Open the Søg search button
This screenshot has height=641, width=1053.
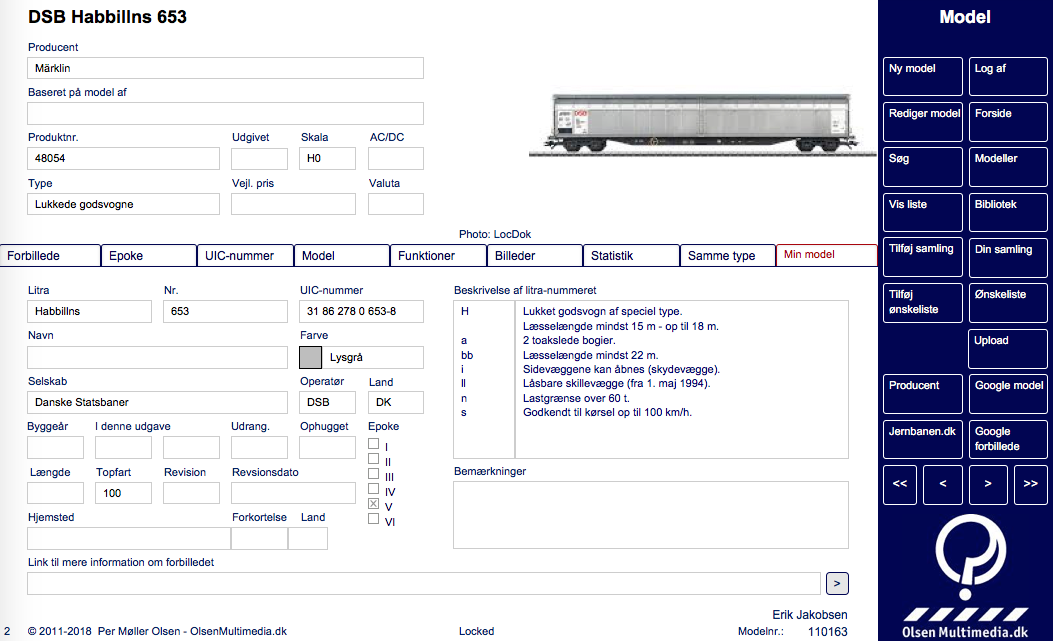point(923,167)
